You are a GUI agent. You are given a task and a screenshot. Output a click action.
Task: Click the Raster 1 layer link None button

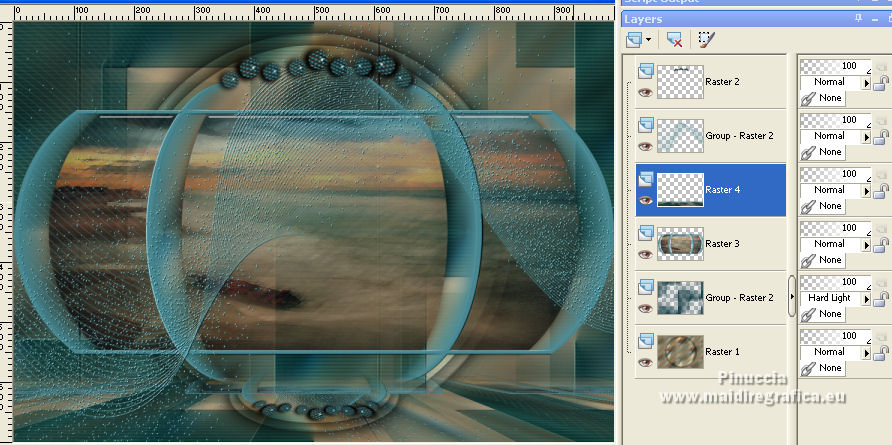point(823,368)
